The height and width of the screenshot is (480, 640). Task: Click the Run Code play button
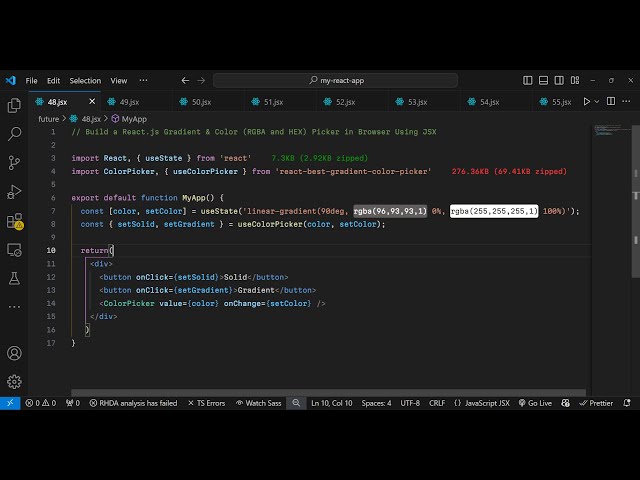click(587, 101)
